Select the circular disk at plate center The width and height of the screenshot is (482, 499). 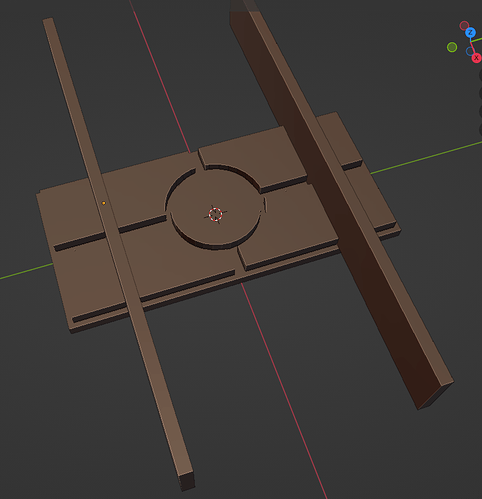(x=215, y=210)
